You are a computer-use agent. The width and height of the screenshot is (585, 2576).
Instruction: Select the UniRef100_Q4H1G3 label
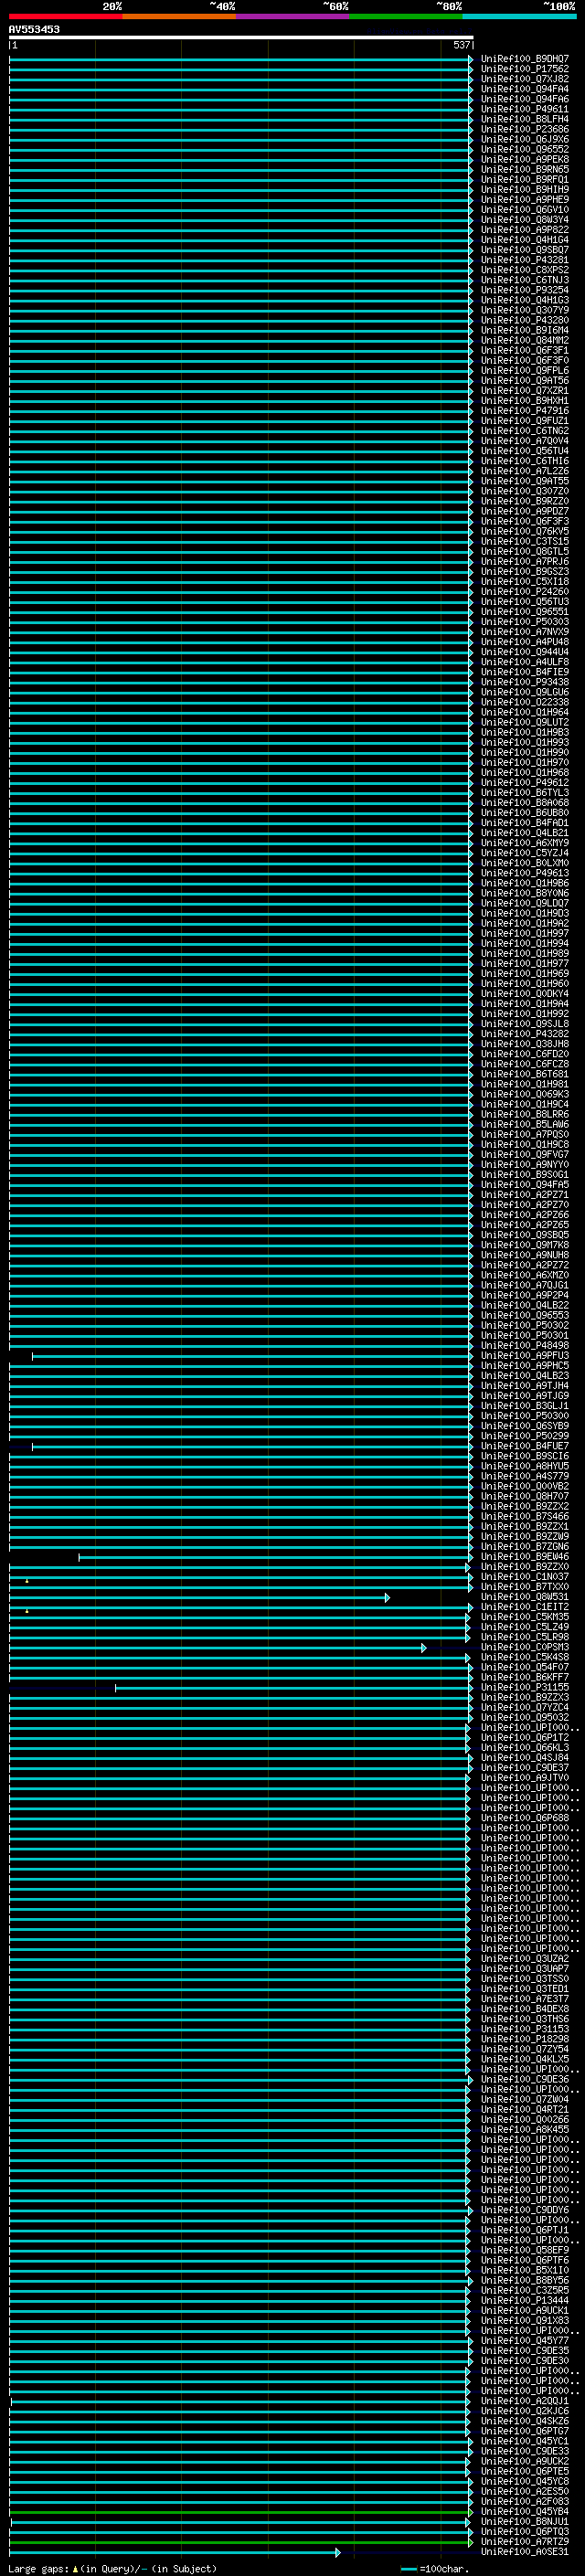(525, 300)
